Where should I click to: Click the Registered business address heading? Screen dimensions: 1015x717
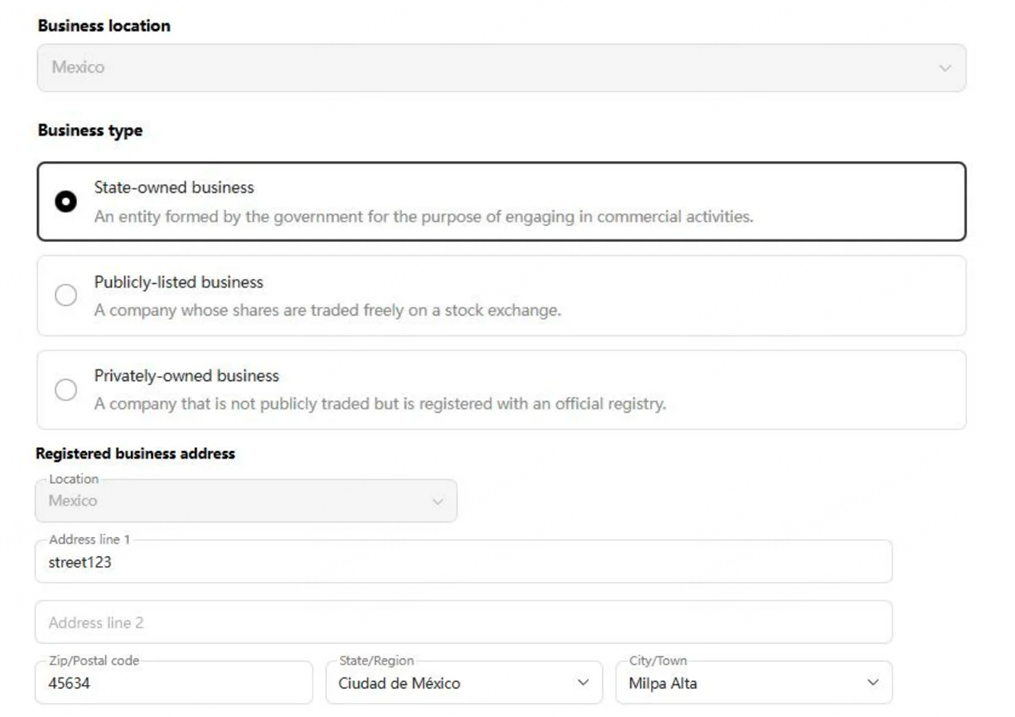(x=135, y=454)
